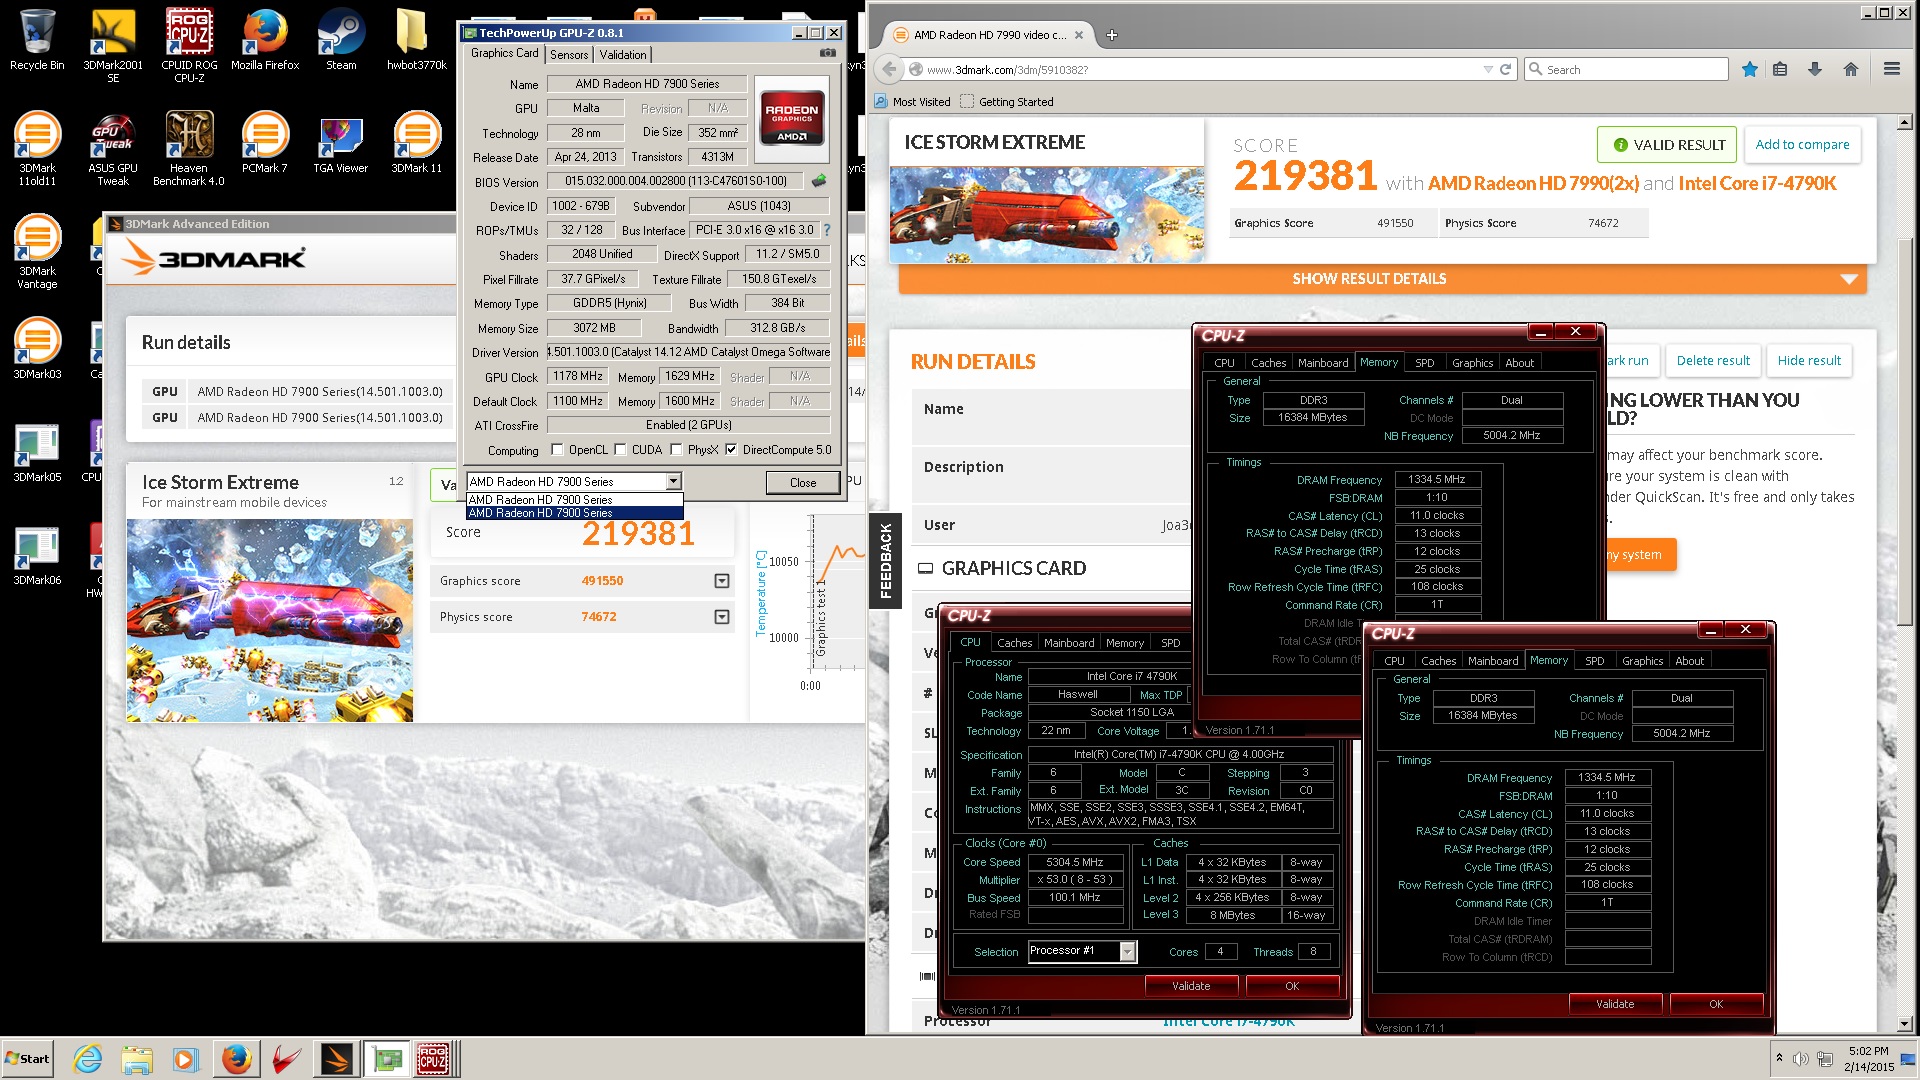
Task: Click 3DMark taskbar icon
Action: coord(337,1059)
